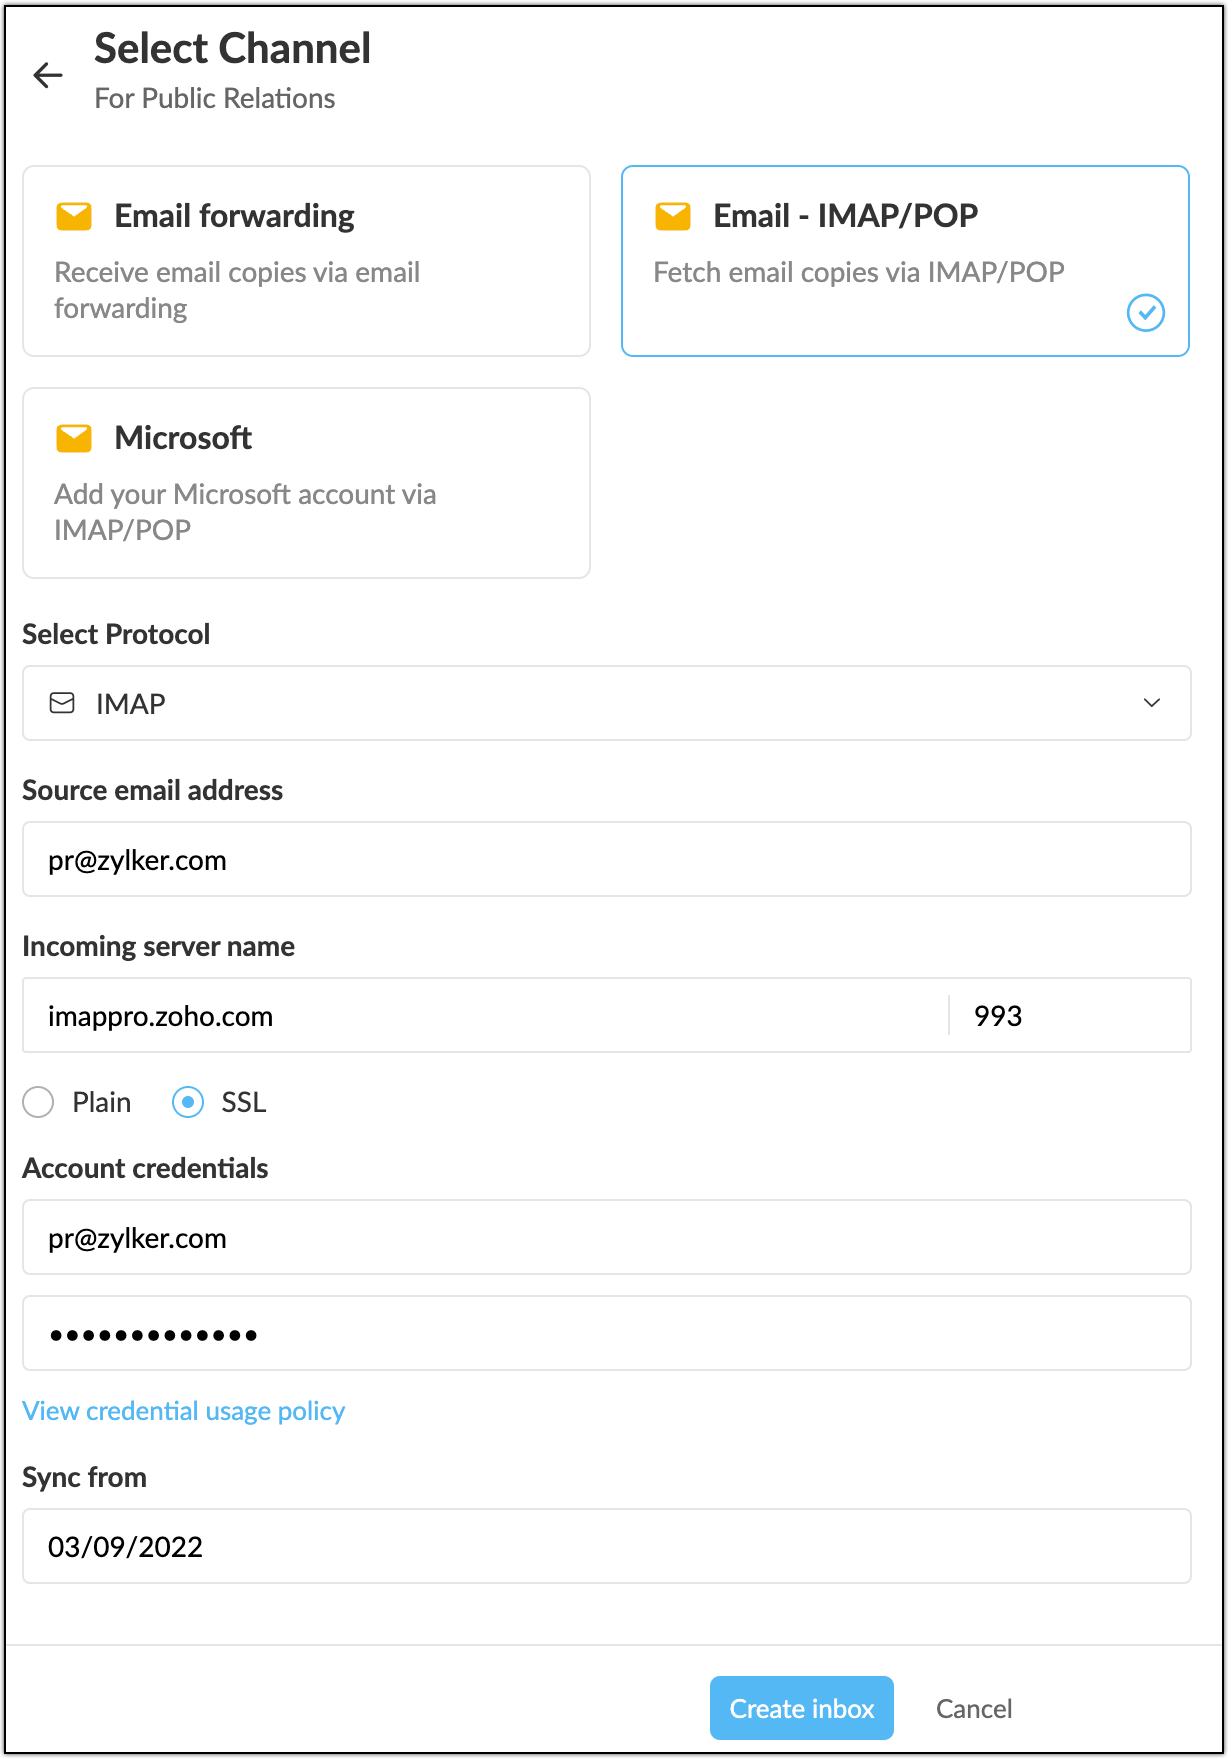
Task: Click the incoming server name field
Action: pos(490,1015)
